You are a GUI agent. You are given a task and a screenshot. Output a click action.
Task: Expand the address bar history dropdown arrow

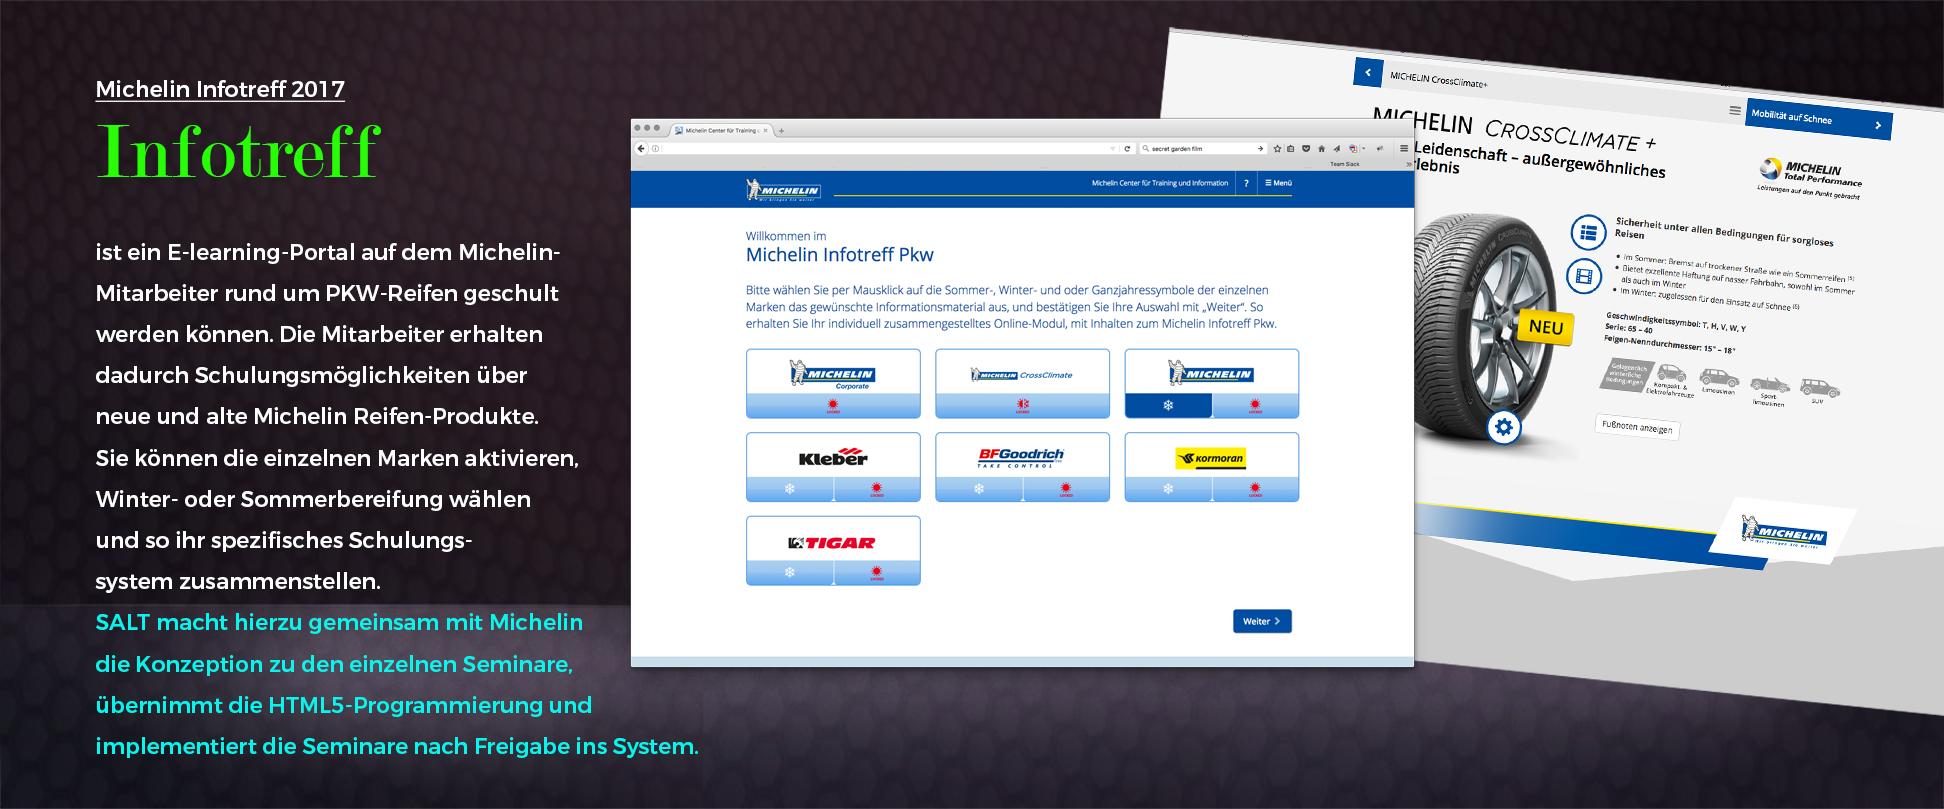tap(1112, 149)
